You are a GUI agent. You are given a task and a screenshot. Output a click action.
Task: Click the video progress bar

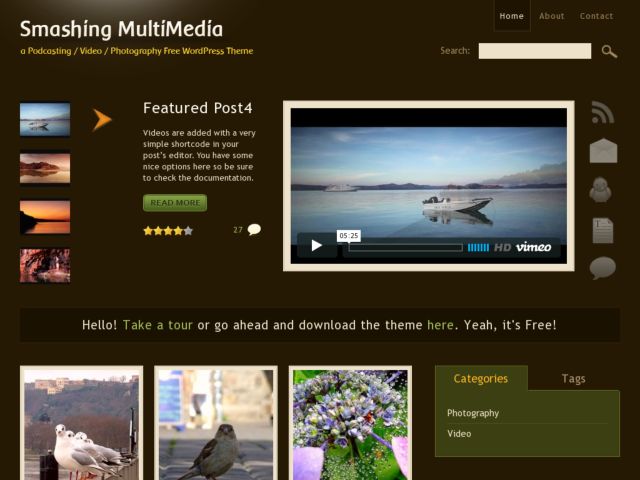[406, 247]
